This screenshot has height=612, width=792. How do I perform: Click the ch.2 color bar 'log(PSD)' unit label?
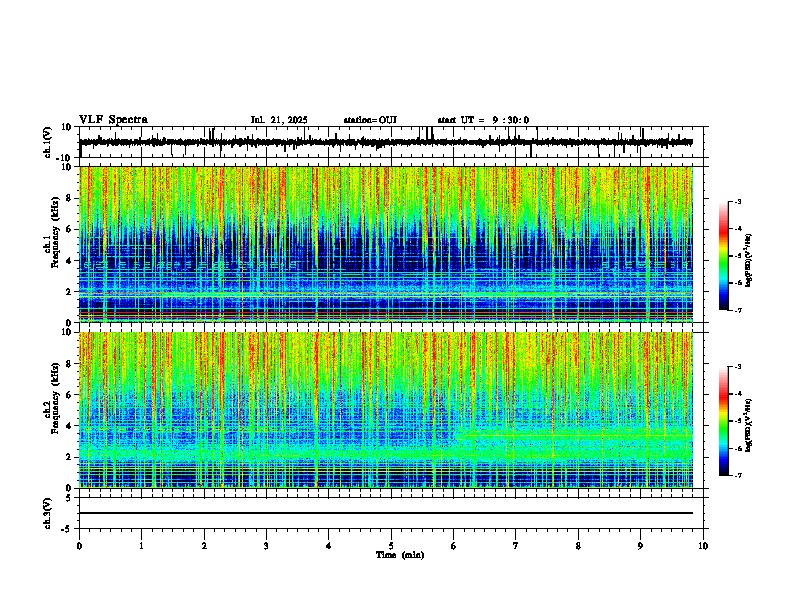click(x=748, y=425)
